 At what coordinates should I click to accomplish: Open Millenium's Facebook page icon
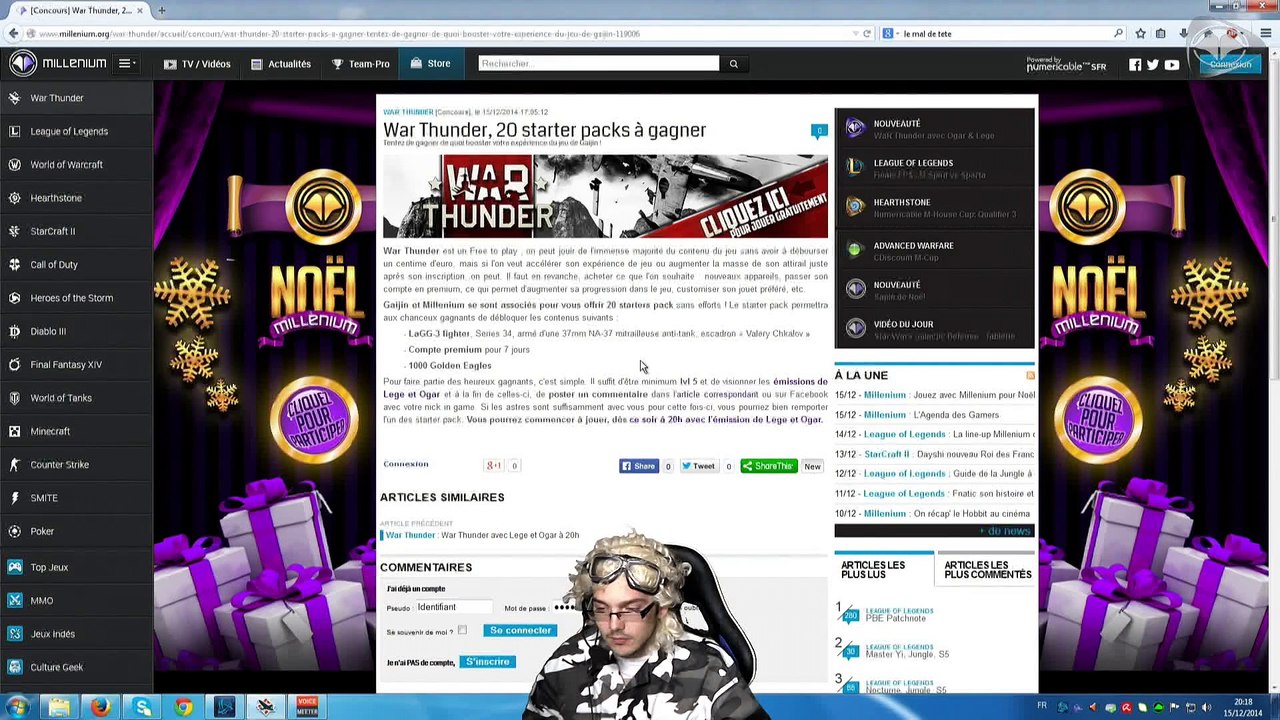point(1135,65)
